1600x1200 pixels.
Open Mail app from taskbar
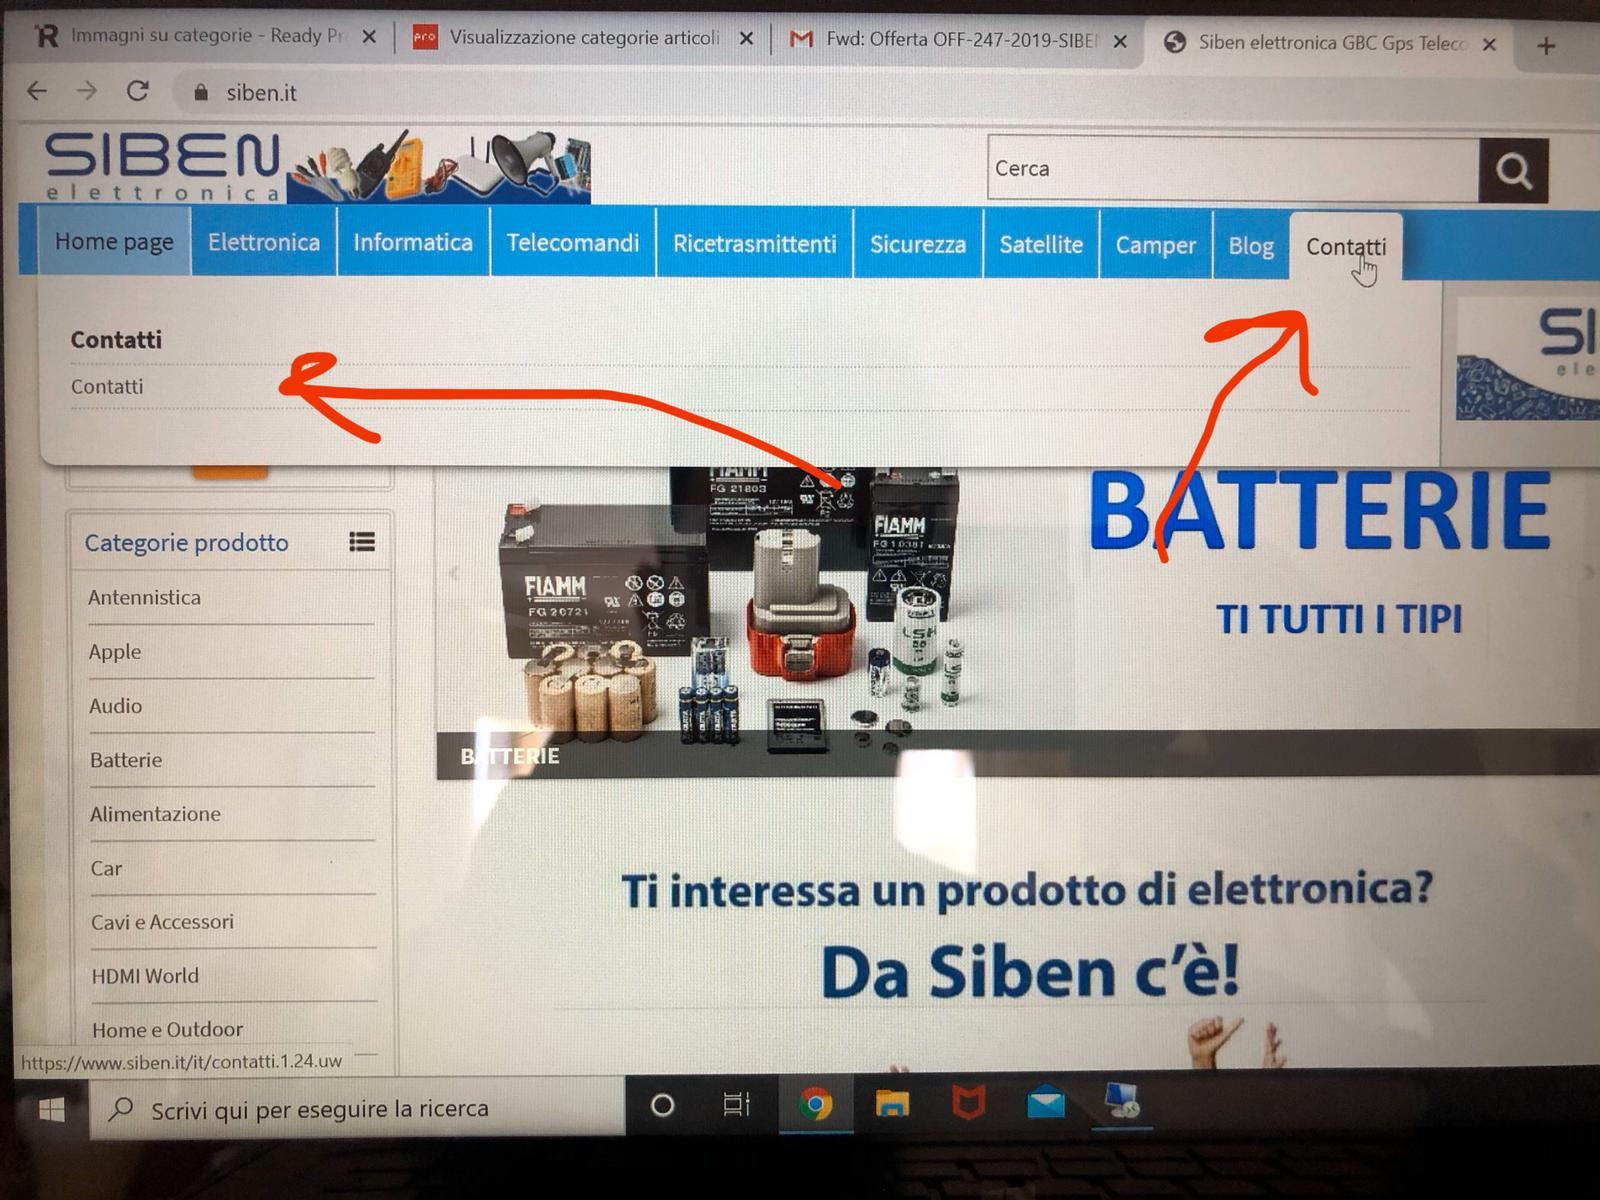click(1046, 1103)
